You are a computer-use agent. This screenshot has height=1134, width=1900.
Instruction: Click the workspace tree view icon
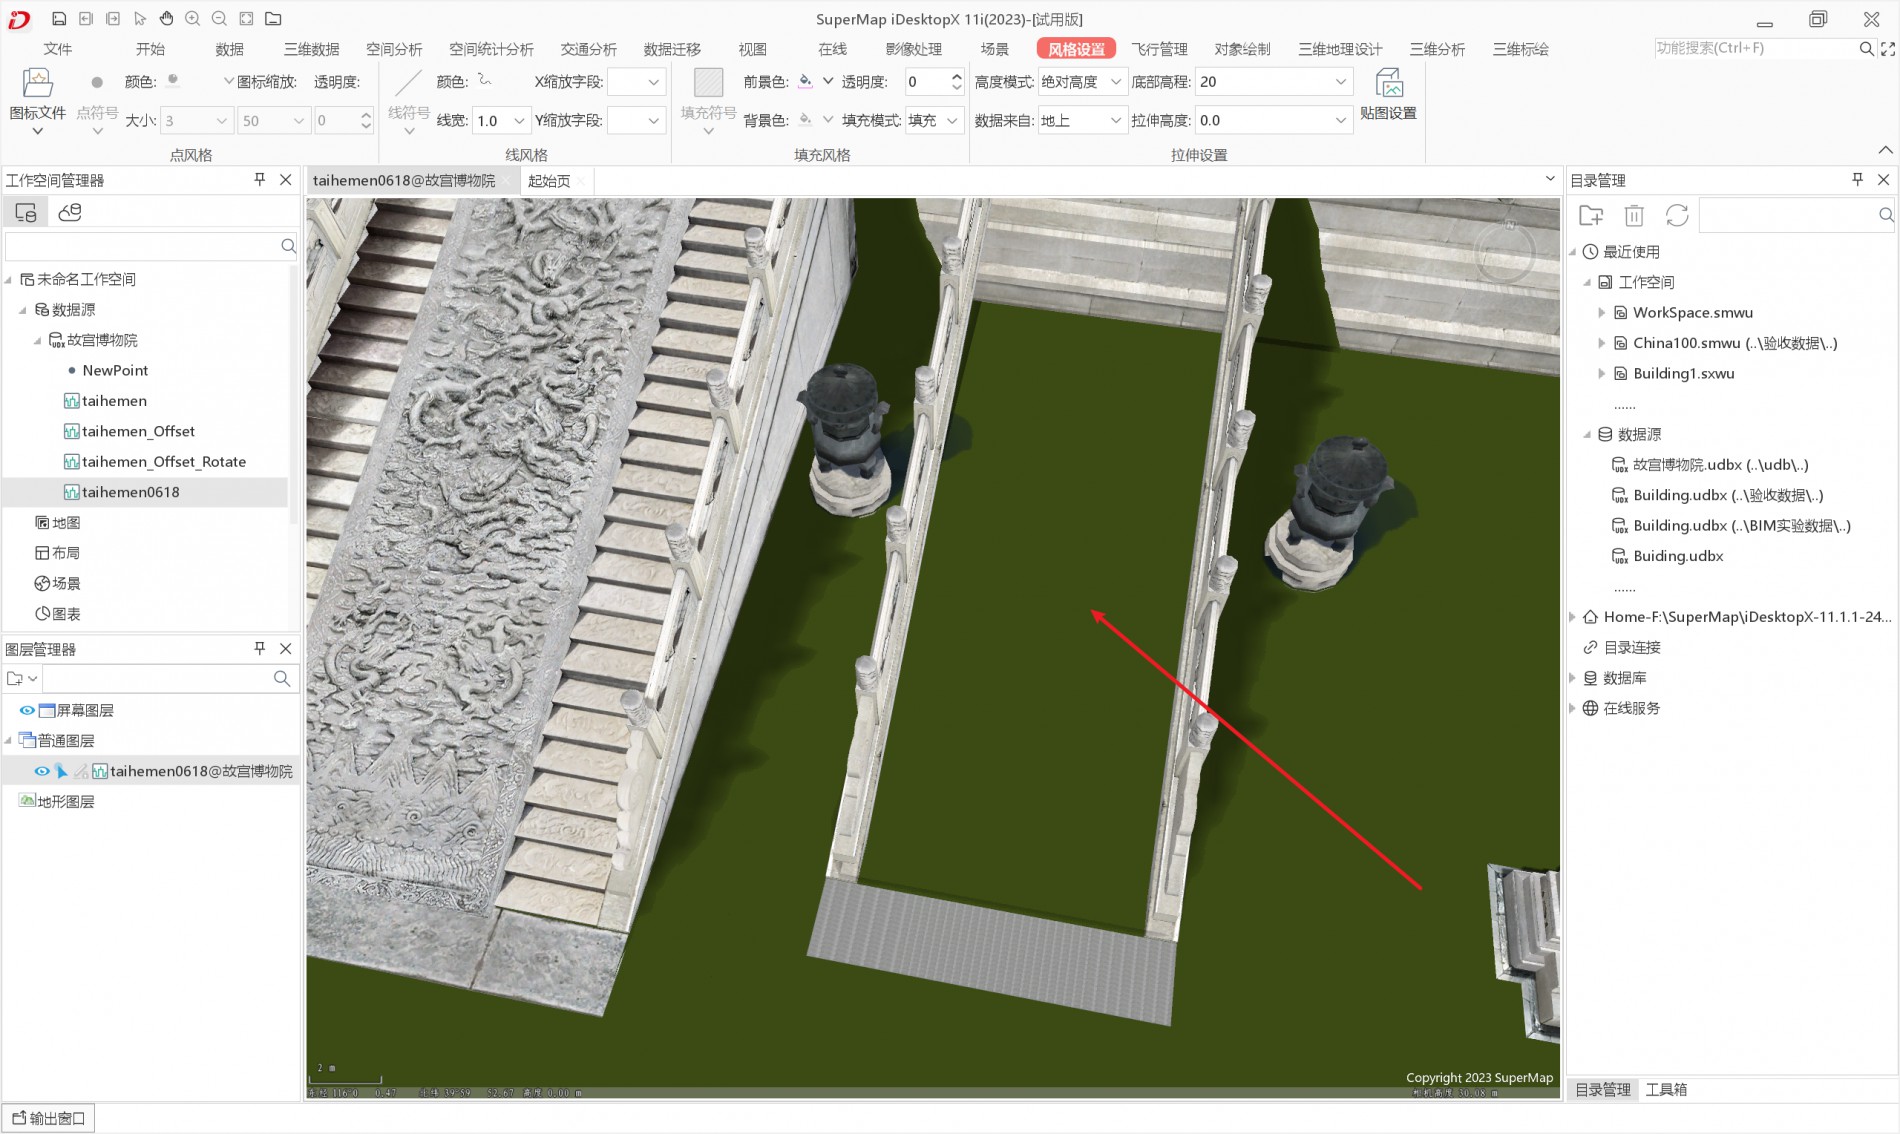tap(25, 212)
